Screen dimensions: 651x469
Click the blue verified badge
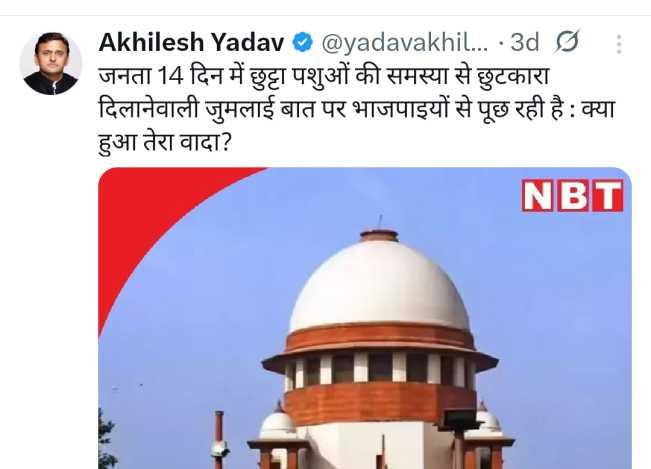pyautogui.click(x=303, y=42)
